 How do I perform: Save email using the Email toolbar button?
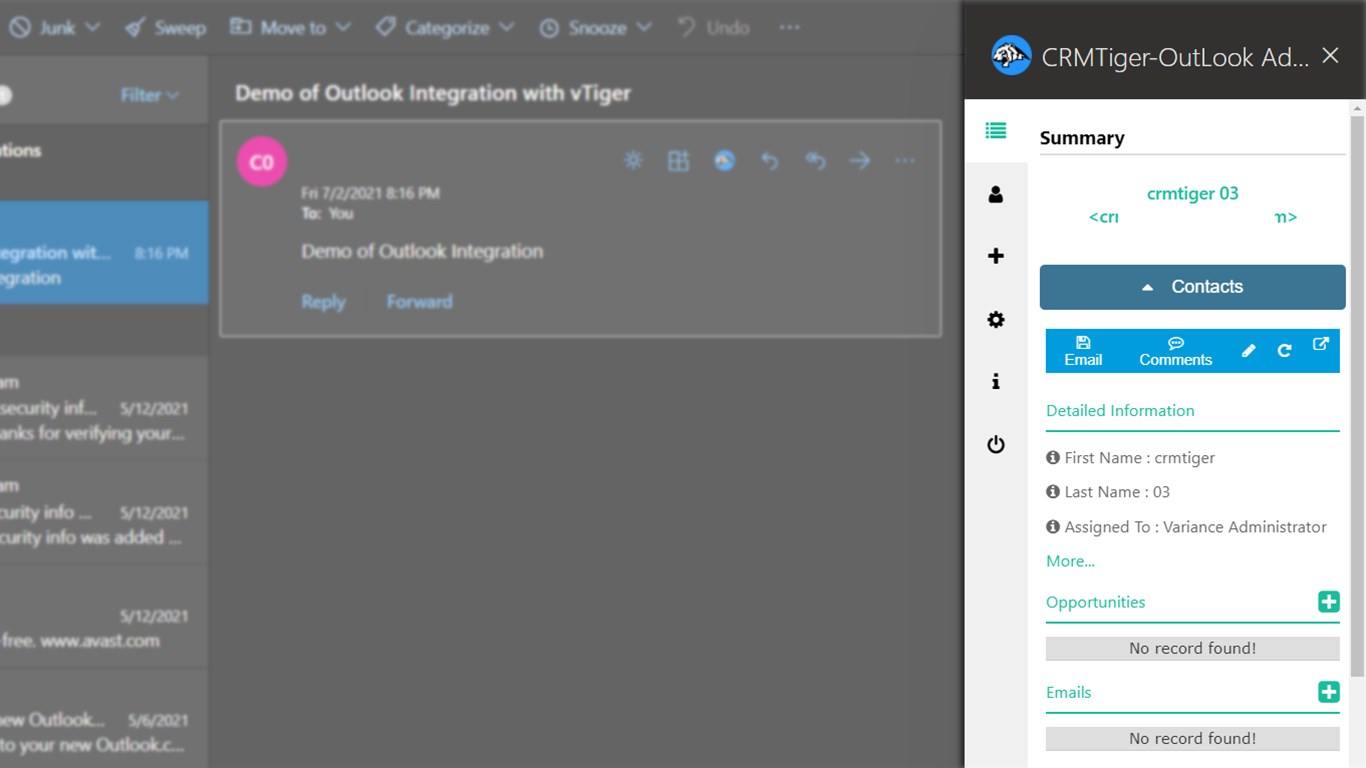coord(1083,351)
